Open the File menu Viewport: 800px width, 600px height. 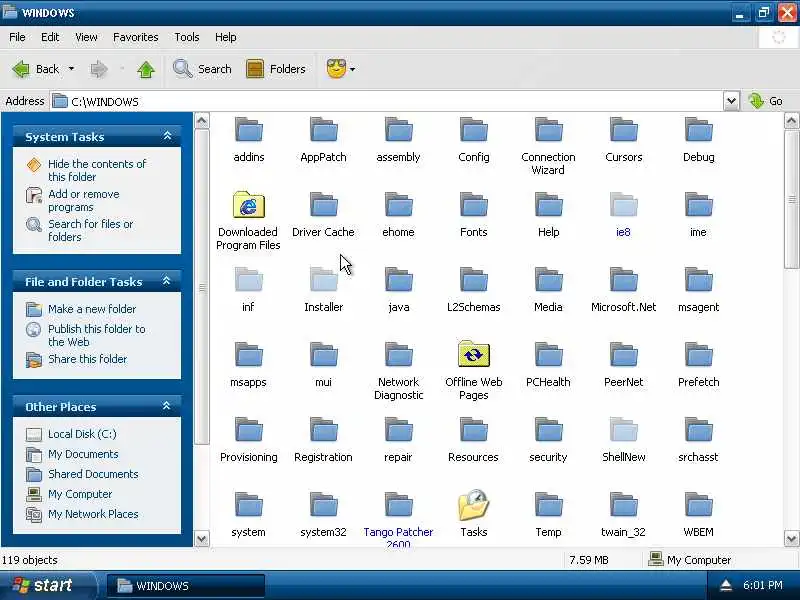pos(17,37)
